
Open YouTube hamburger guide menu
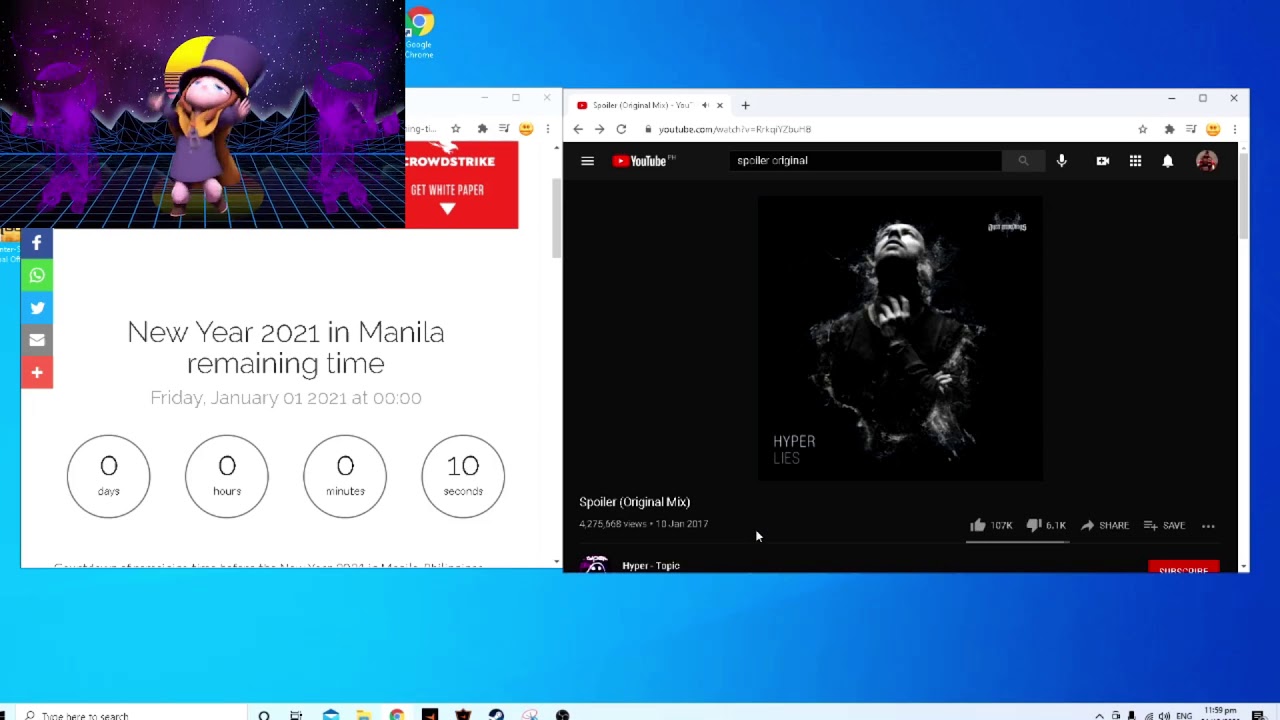click(588, 161)
